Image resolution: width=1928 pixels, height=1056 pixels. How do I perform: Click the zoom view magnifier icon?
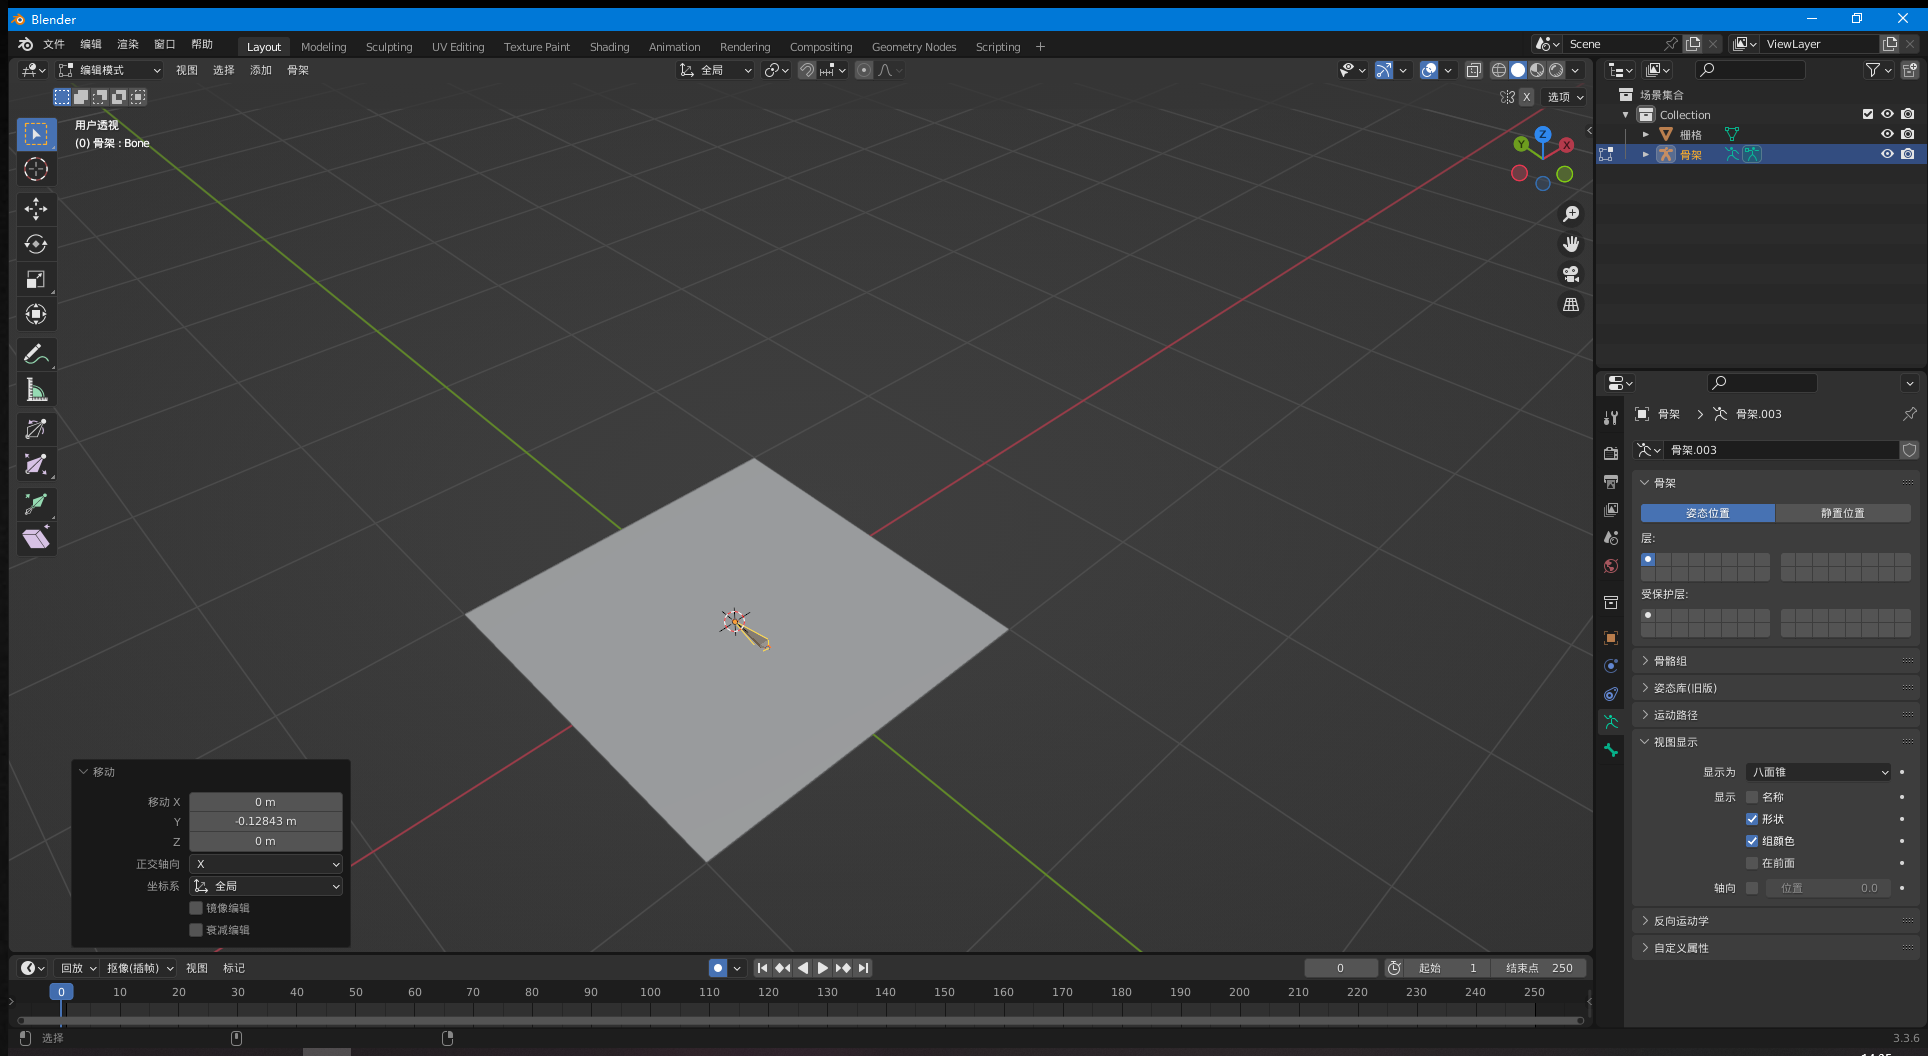pyautogui.click(x=1571, y=214)
